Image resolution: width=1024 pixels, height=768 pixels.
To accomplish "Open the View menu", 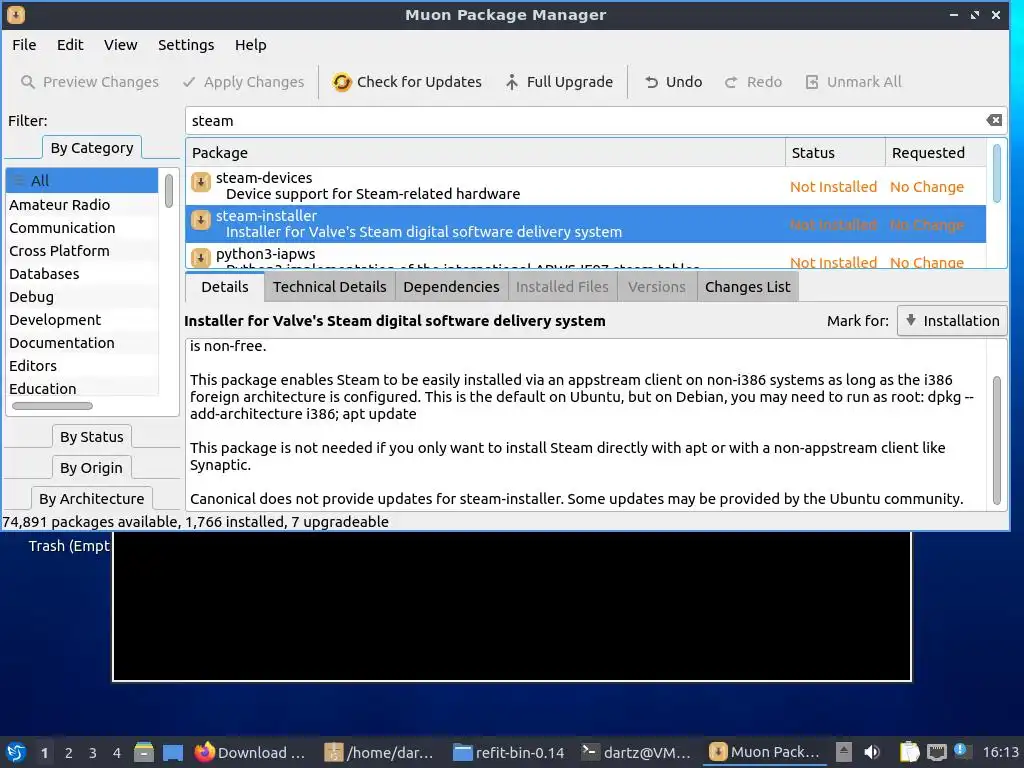I will pyautogui.click(x=120, y=45).
